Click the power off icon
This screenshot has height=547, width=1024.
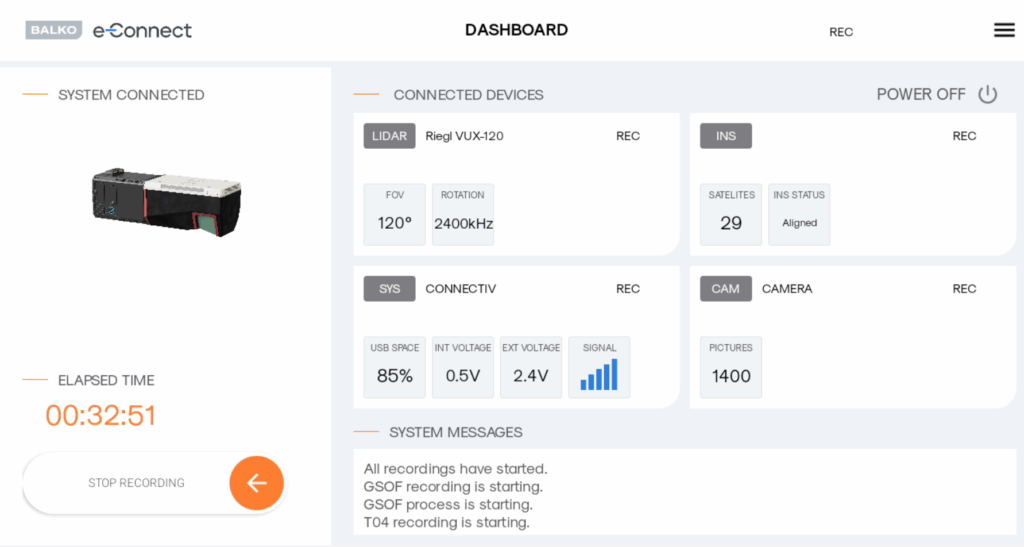987,94
